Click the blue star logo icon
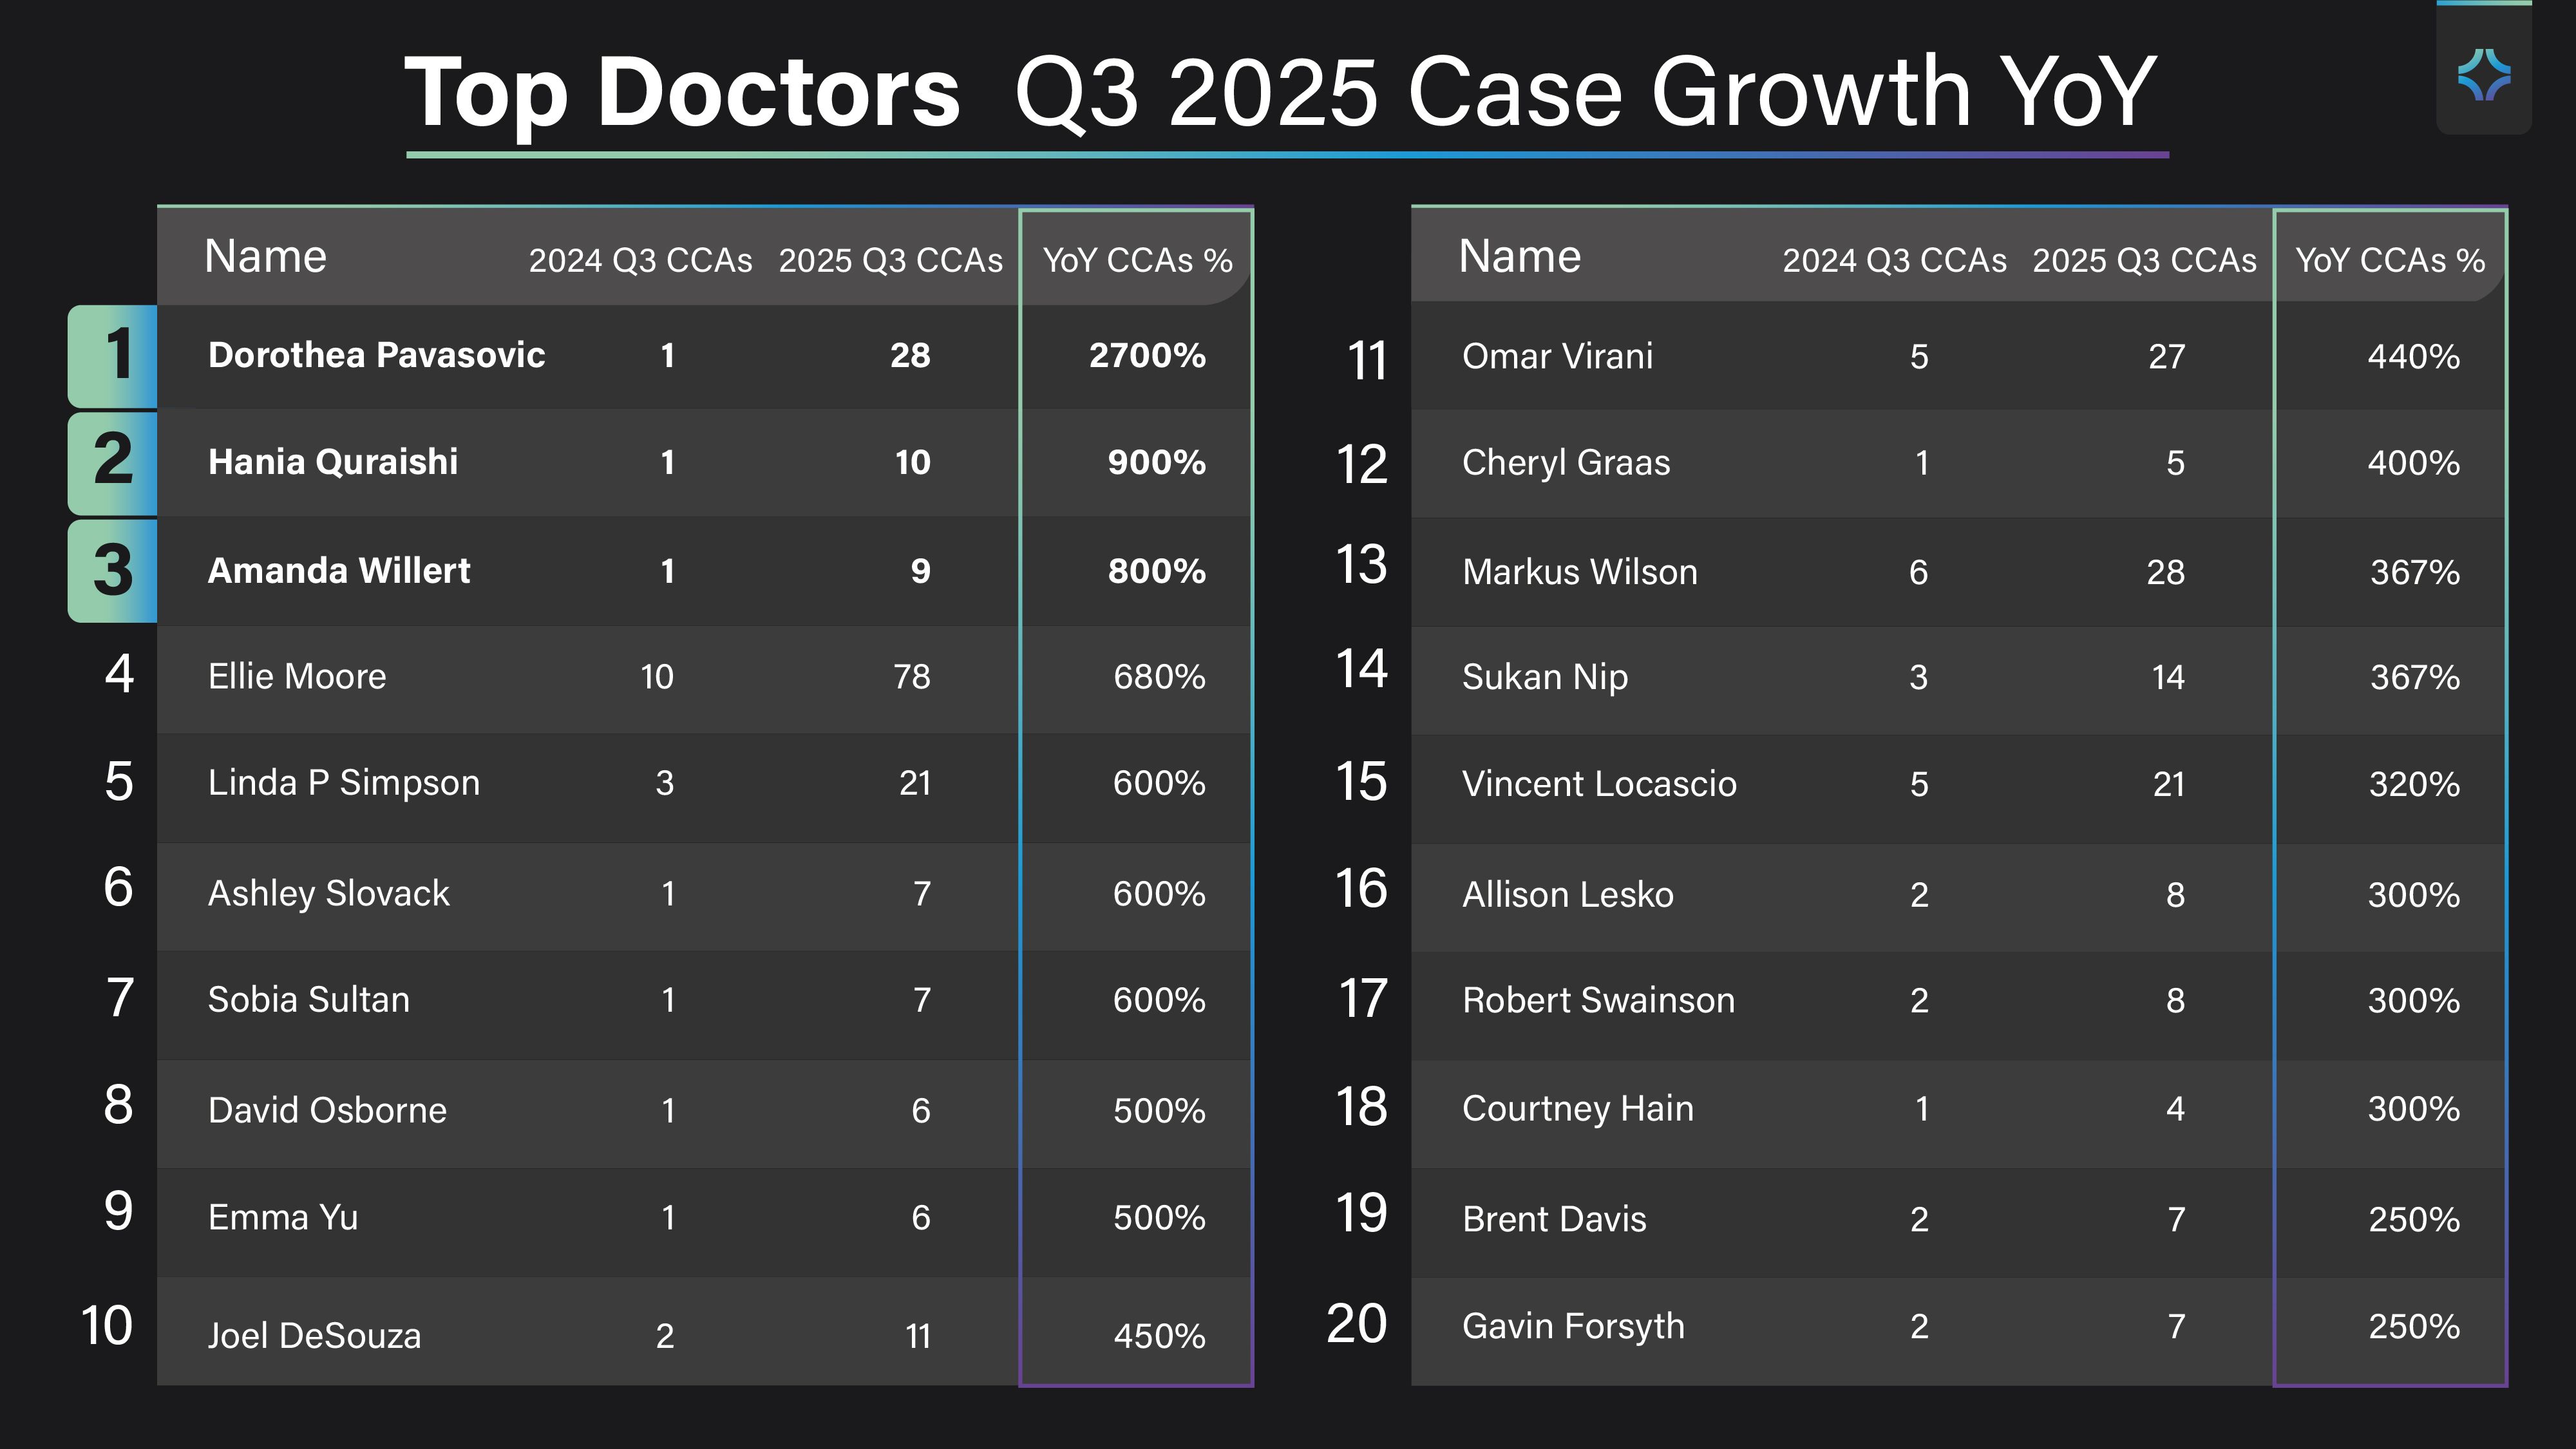The width and height of the screenshot is (2576, 1449). coord(2484,75)
